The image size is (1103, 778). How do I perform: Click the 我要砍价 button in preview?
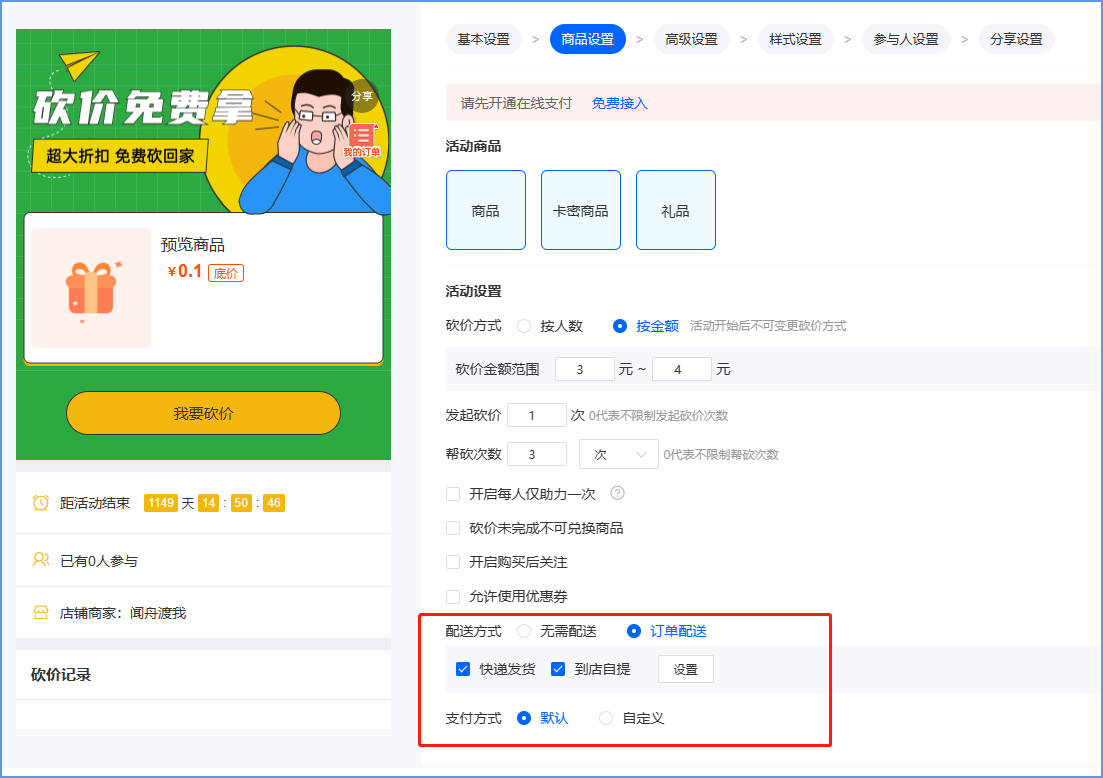tap(203, 413)
